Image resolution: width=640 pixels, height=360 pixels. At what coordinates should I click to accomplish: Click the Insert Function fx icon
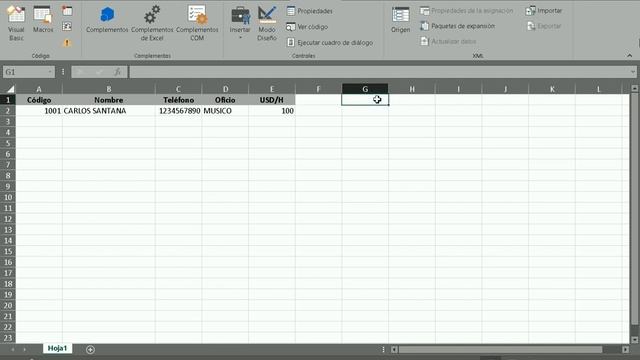[x=118, y=72]
